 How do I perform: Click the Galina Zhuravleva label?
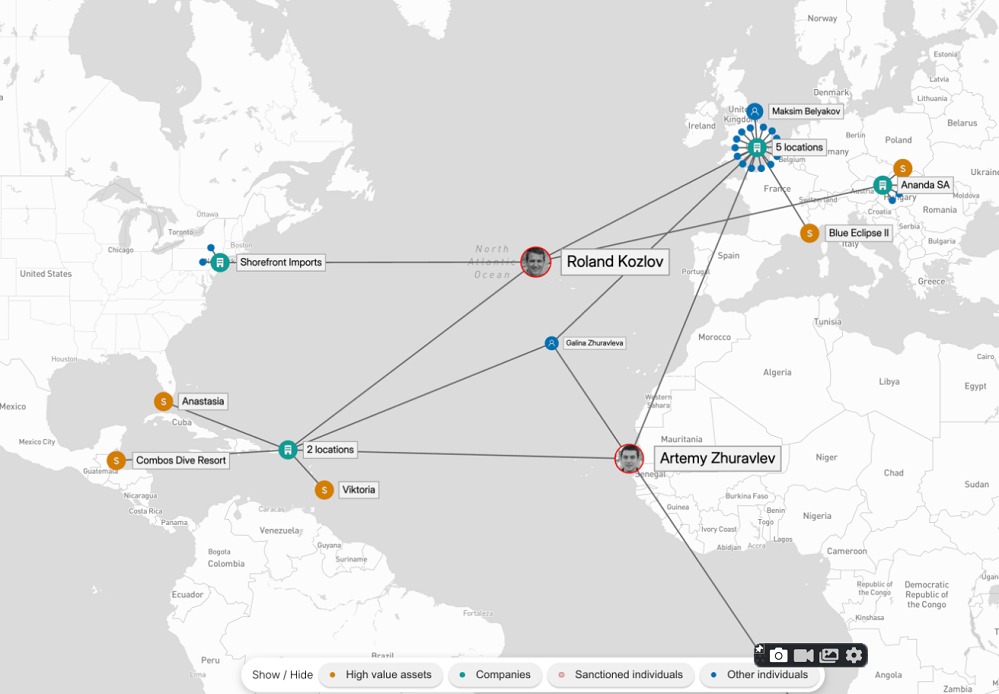click(x=594, y=343)
